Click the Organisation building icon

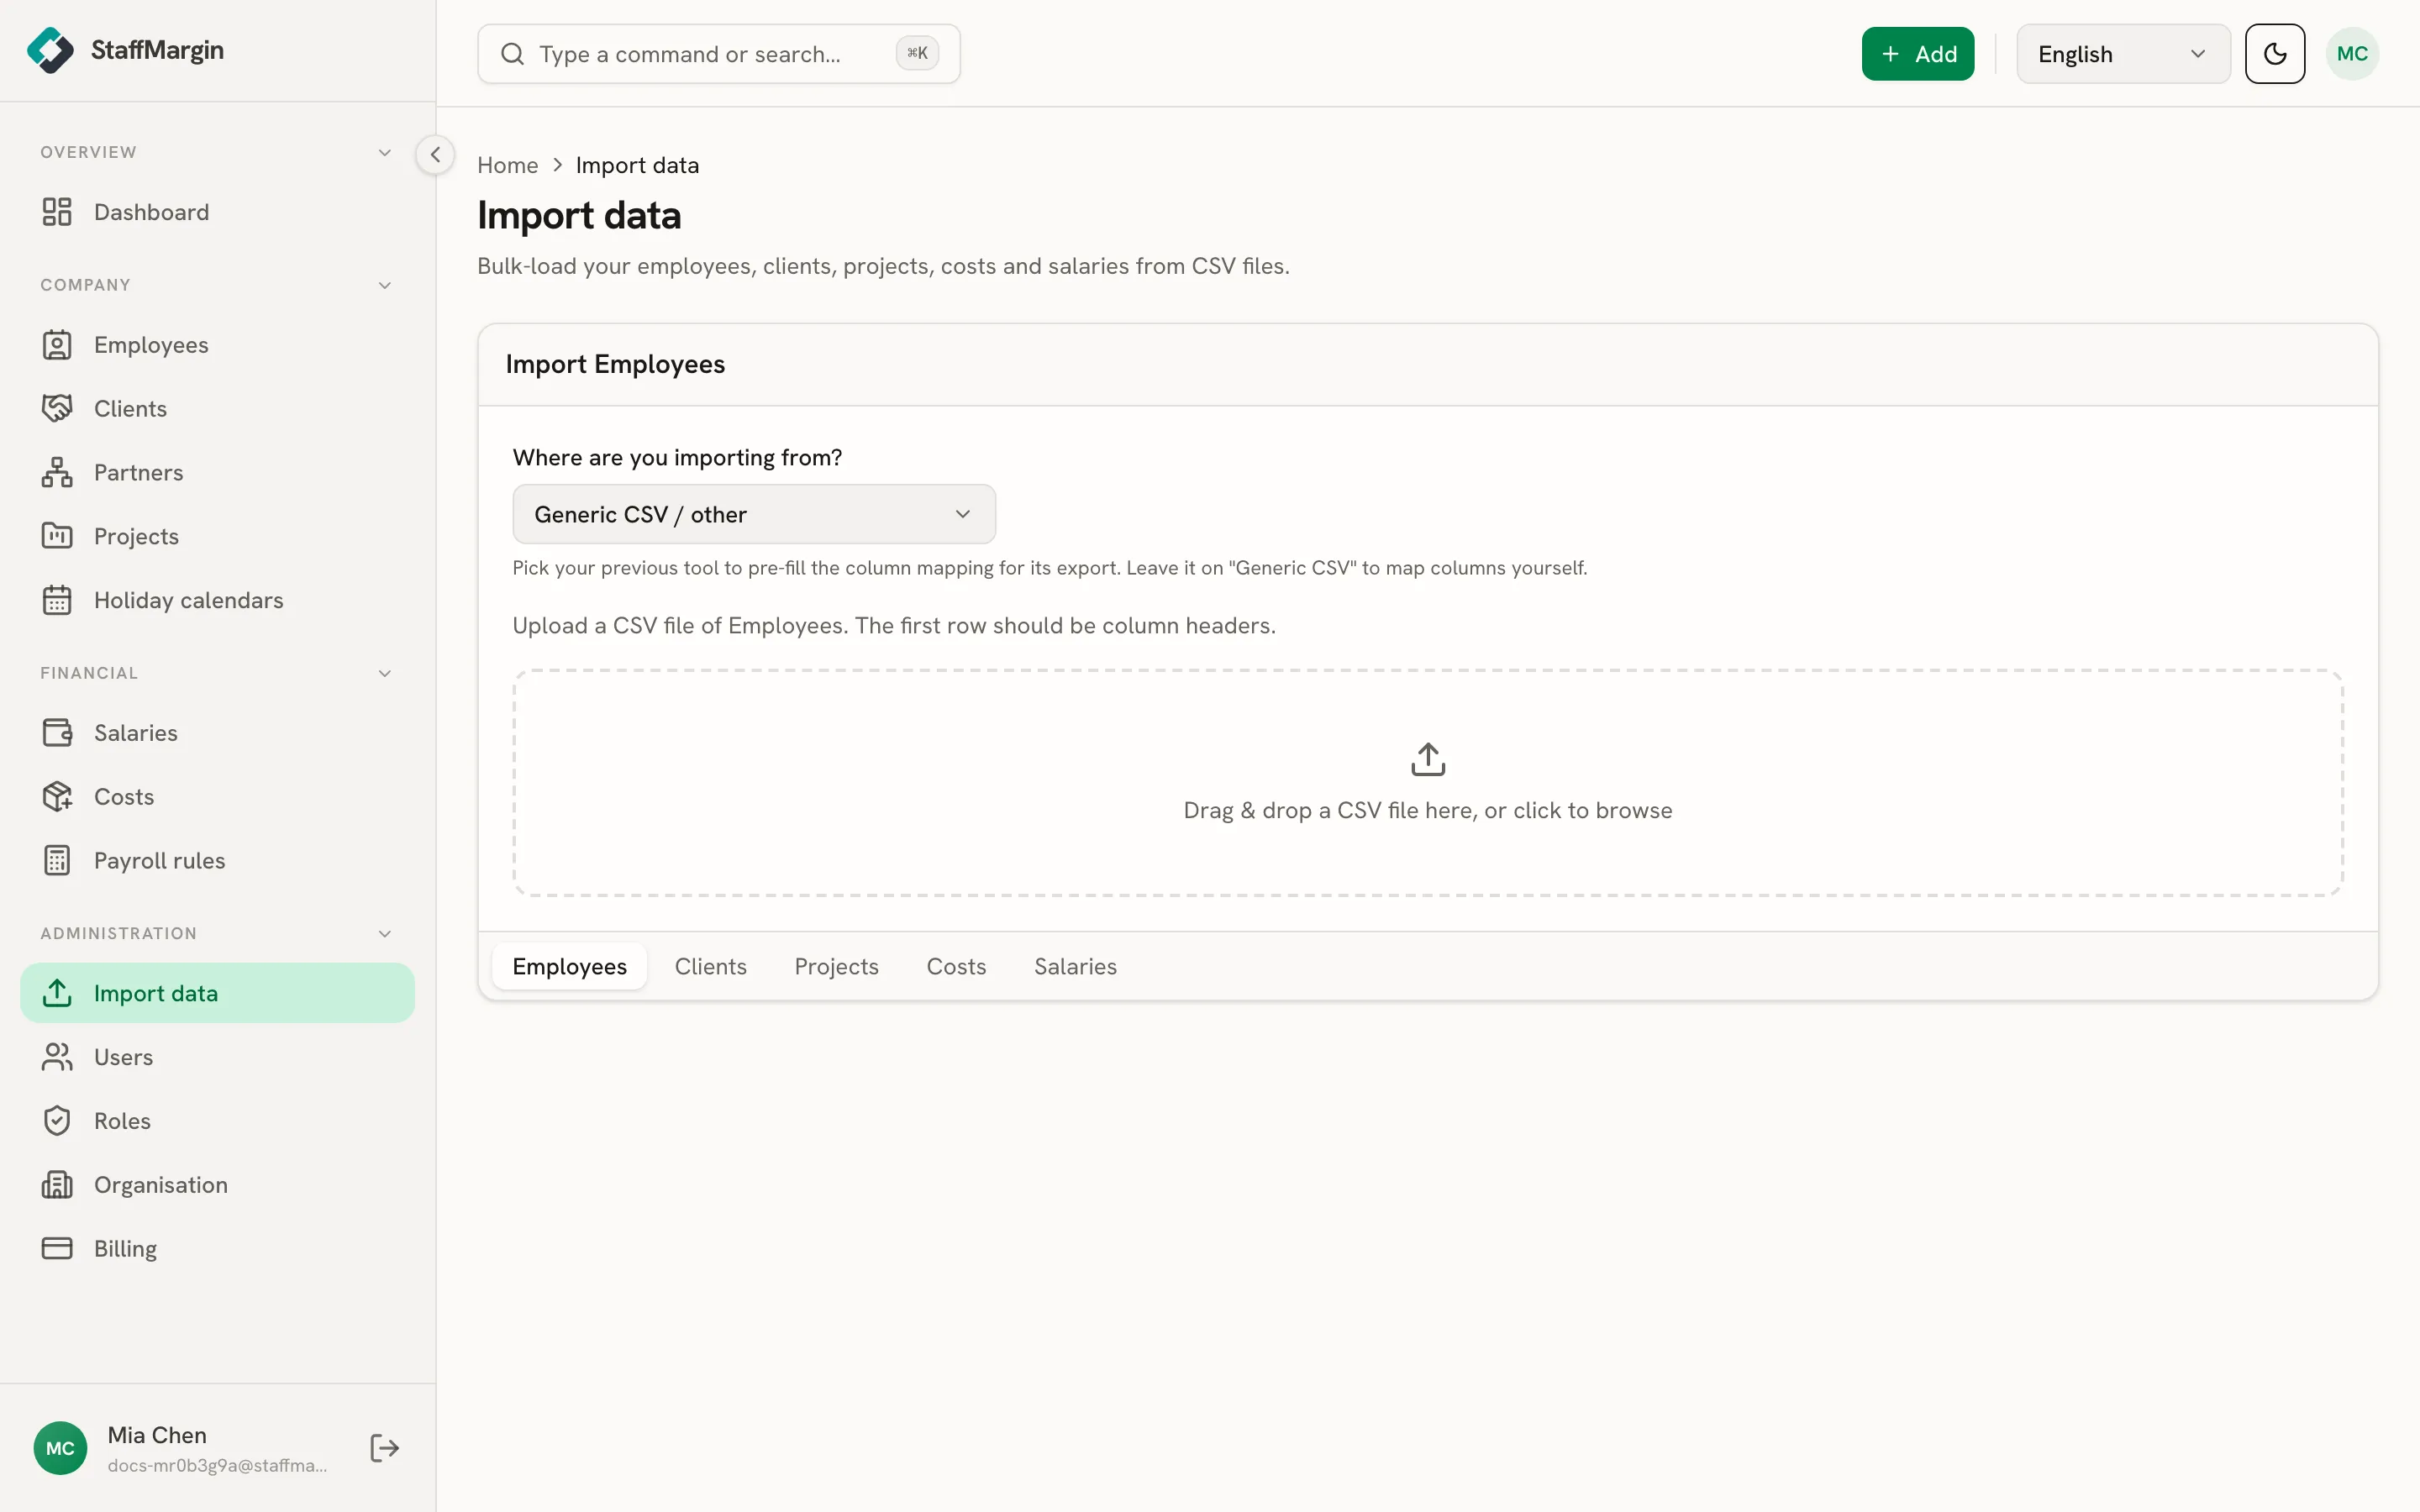coord(57,1185)
